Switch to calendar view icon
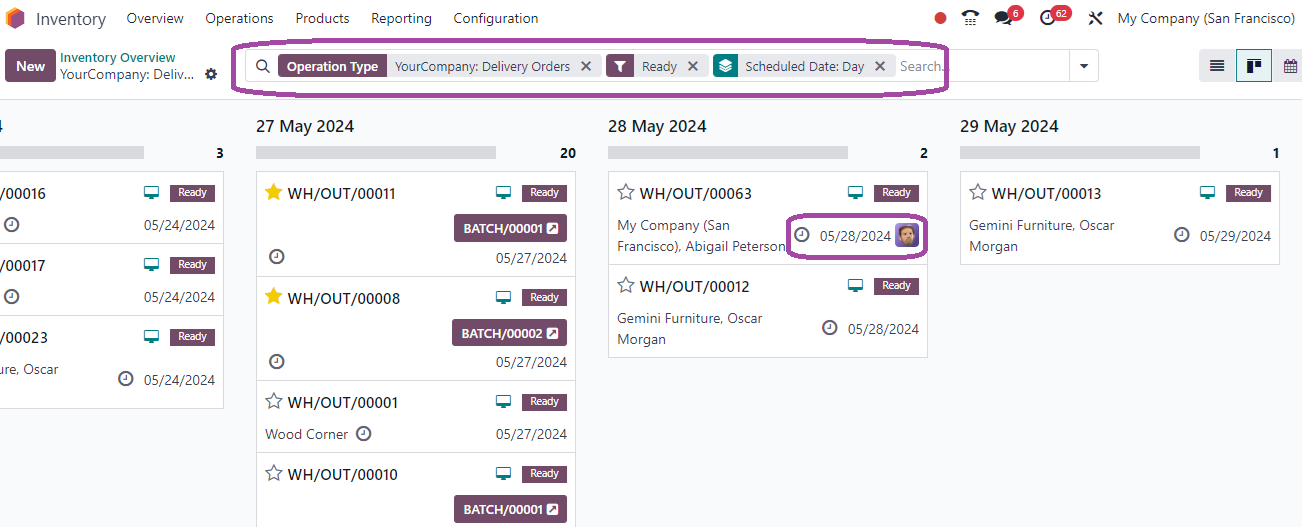 1290,66
